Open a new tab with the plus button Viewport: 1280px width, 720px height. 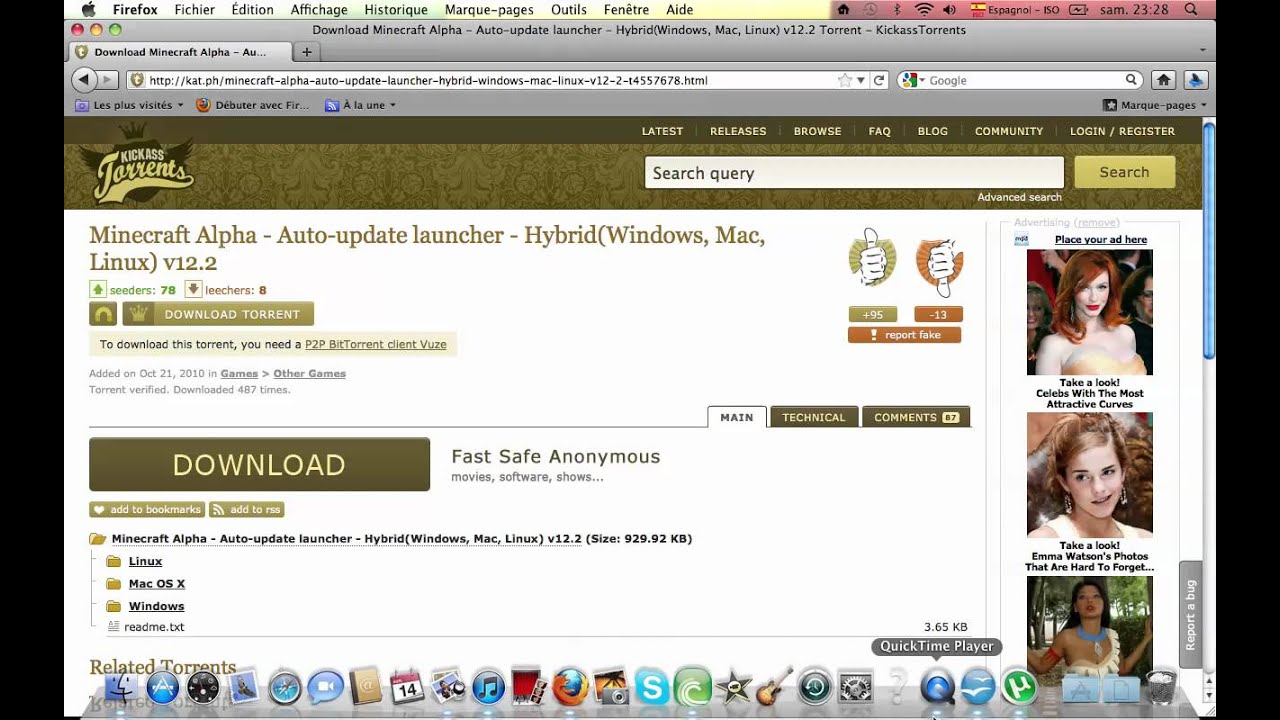click(x=306, y=52)
